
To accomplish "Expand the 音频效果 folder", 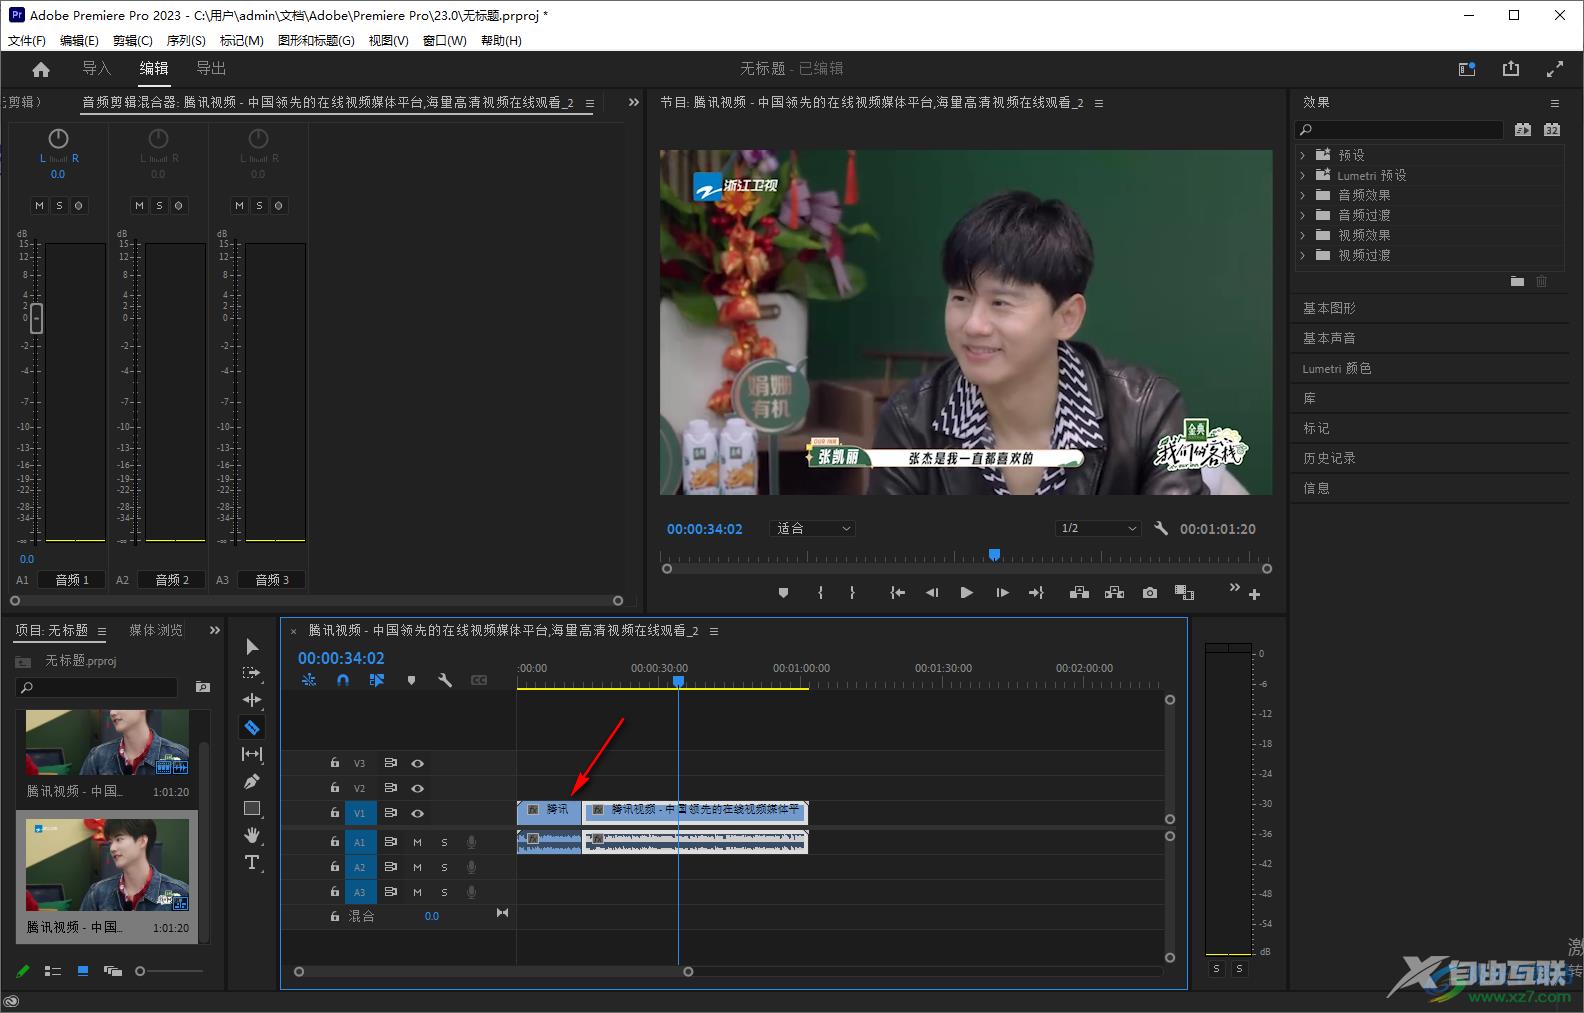I will [1302, 195].
